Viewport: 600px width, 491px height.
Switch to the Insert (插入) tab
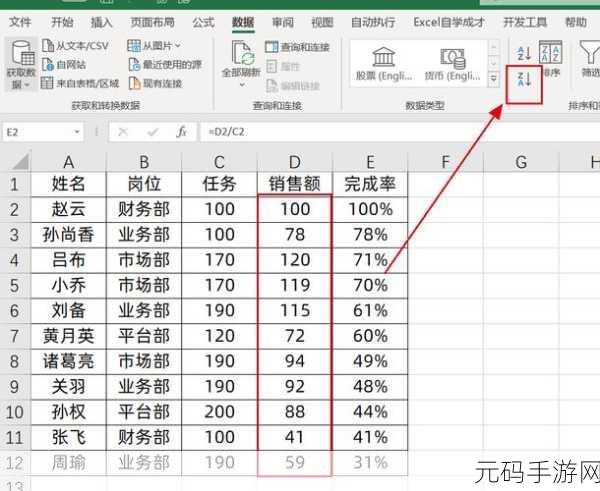[x=101, y=22]
